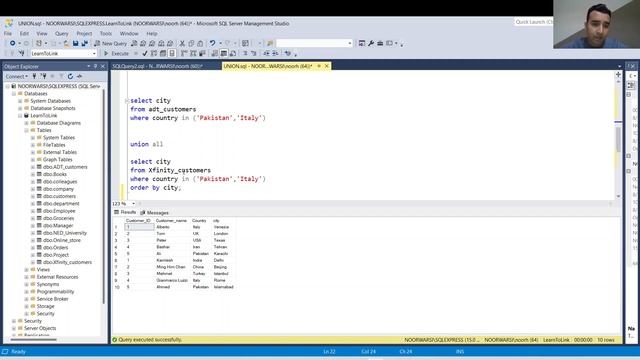
Task: Click Disconnect icon in Object Explorer
Action: [x=44, y=76]
